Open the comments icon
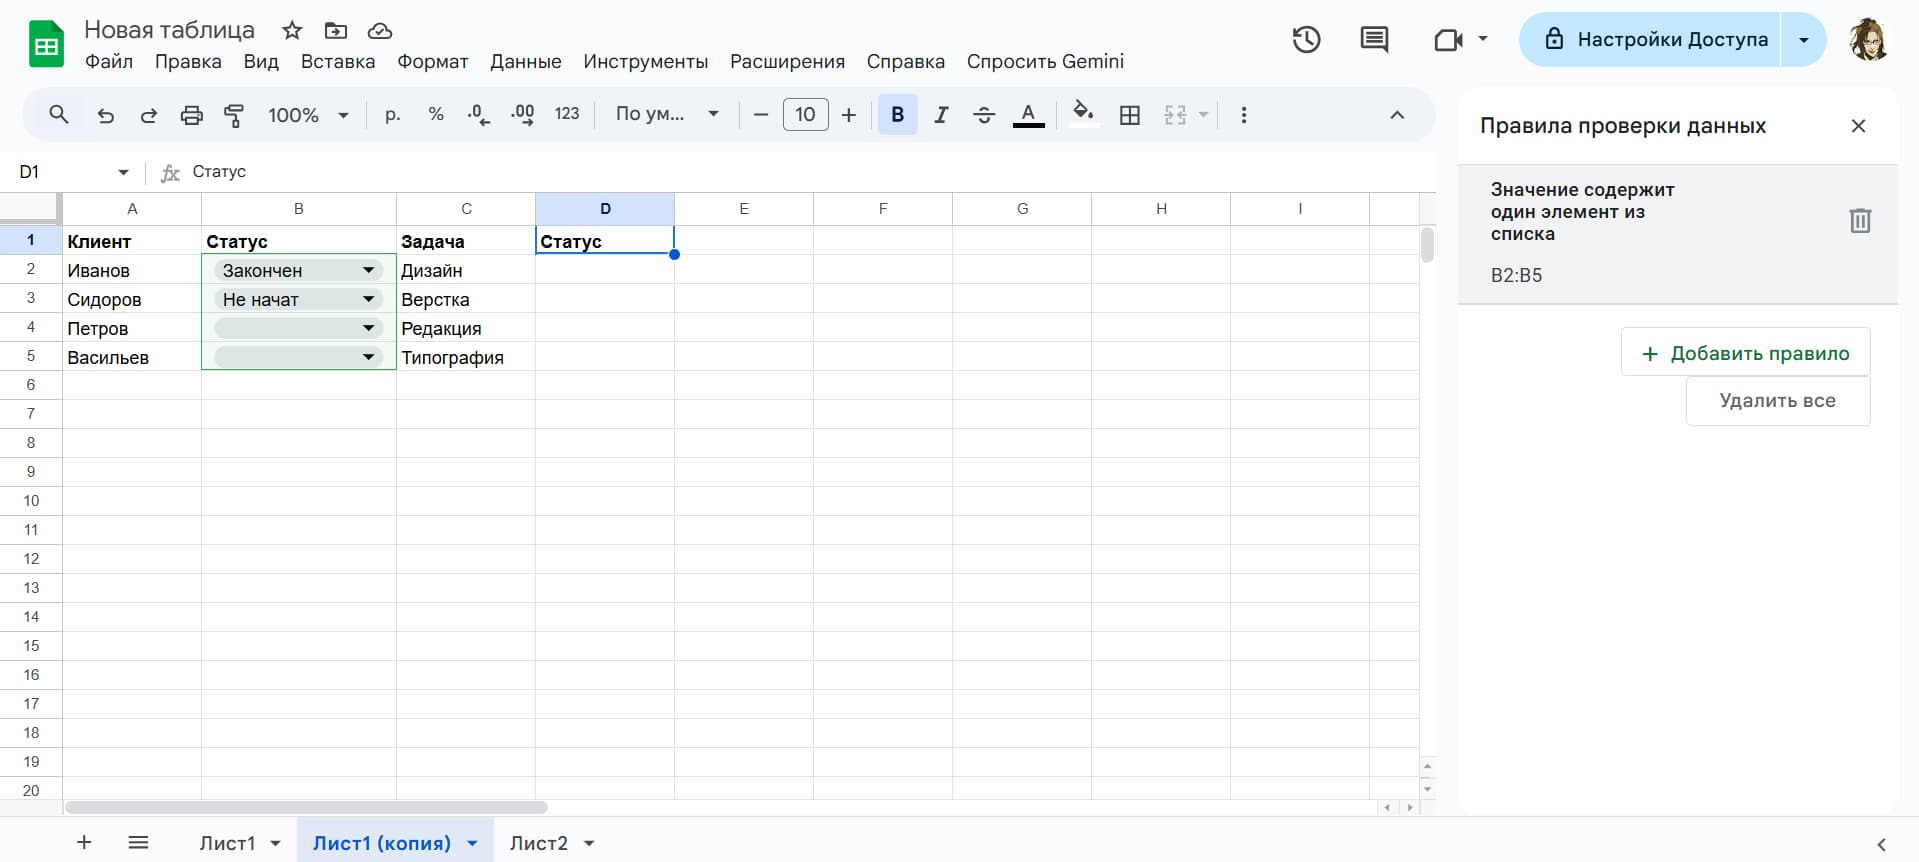Viewport: 1919px width, 862px height. pyautogui.click(x=1374, y=40)
